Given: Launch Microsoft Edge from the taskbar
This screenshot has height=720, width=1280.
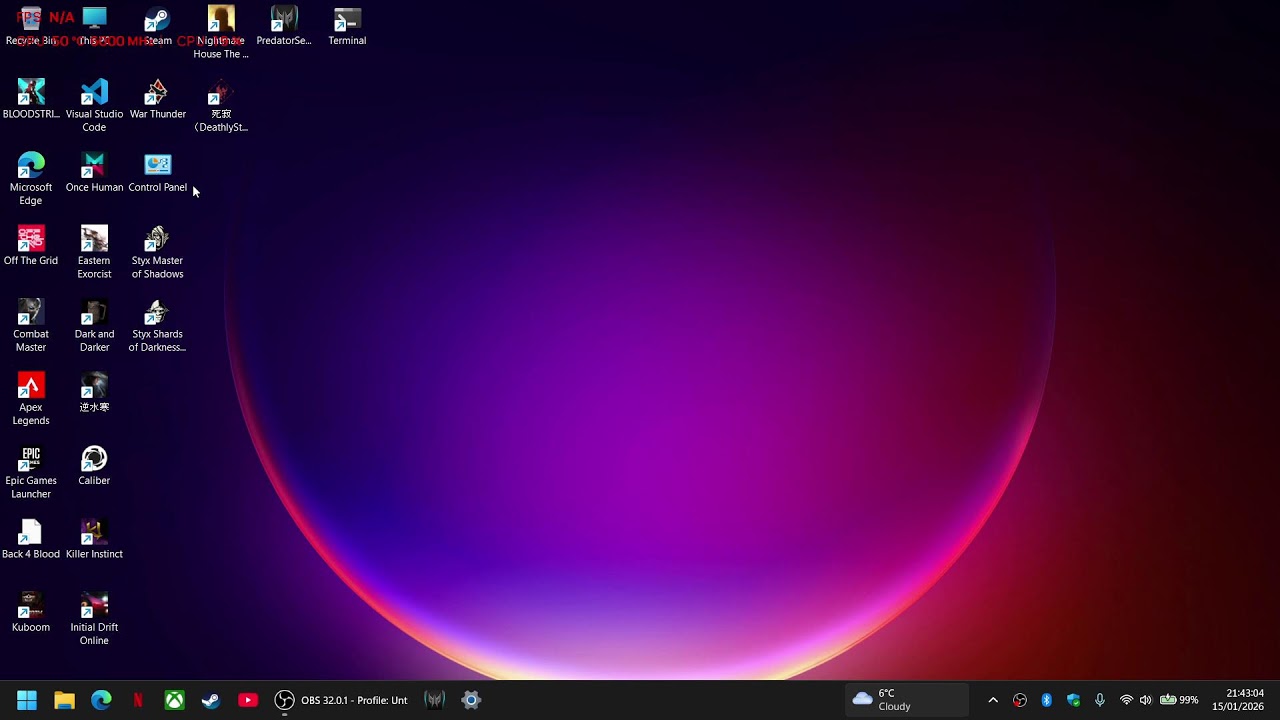Looking at the screenshot, I should click(x=101, y=700).
